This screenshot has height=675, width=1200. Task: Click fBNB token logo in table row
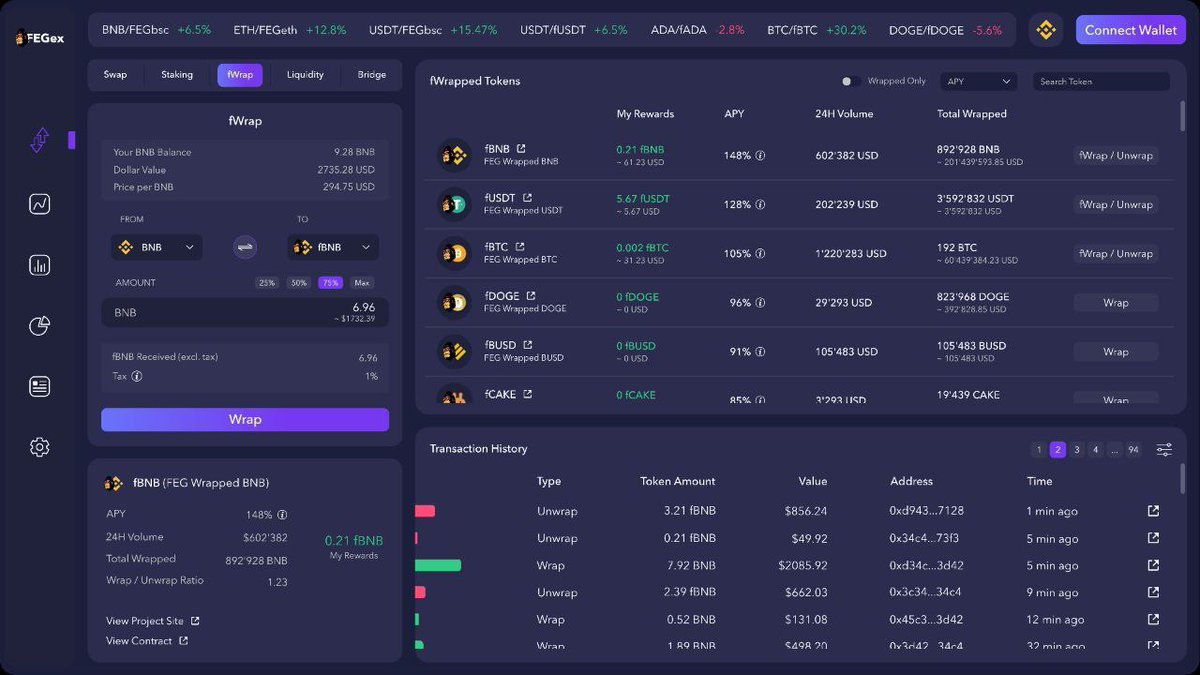455,155
